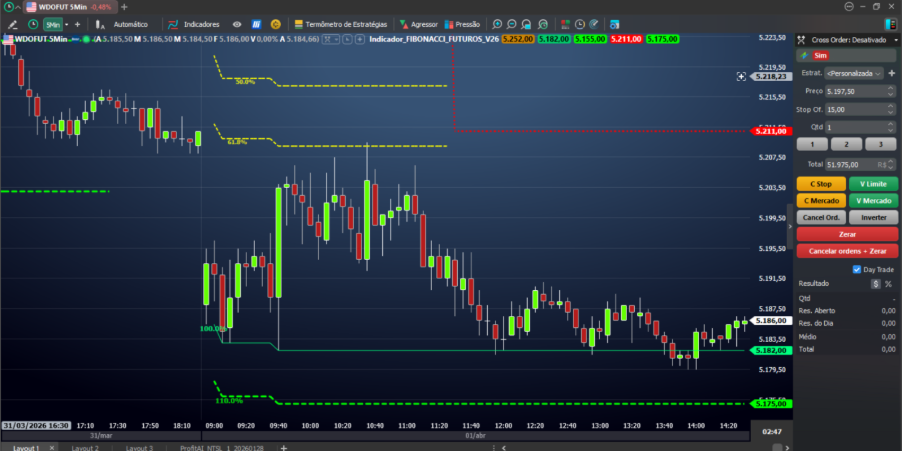Show Resultado in currency with $ toggle

pos(875,283)
